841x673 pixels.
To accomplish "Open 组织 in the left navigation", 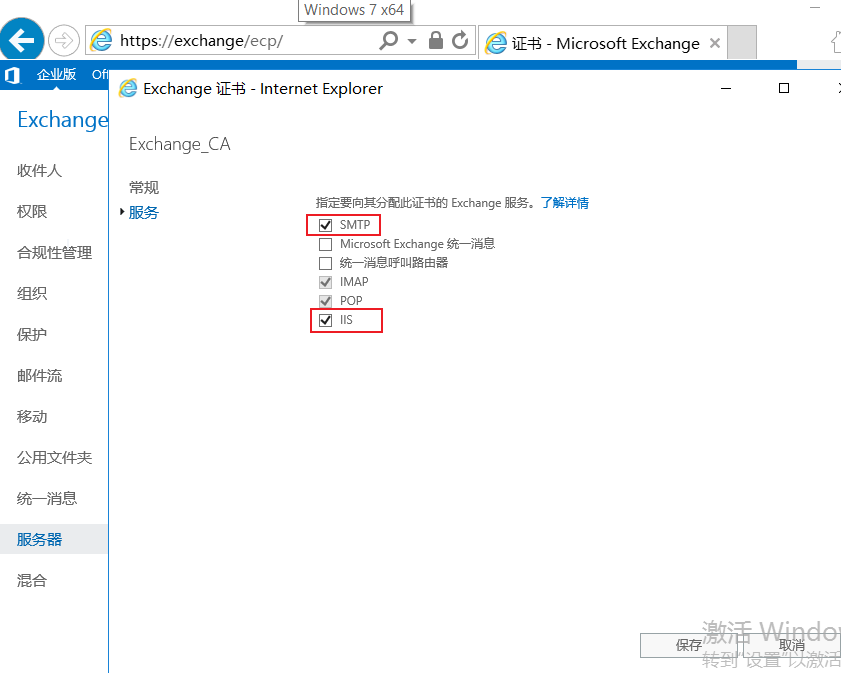I will (x=32, y=294).
